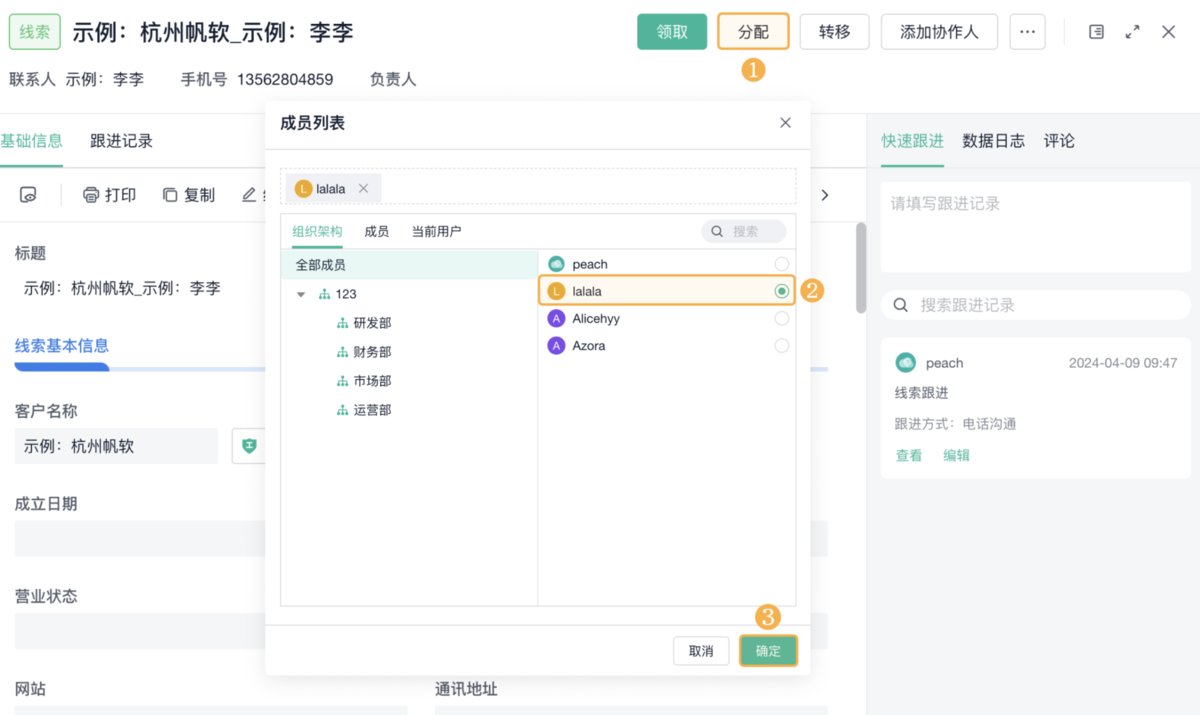Select the Azora radio button
The height and width of the screenshot is (715, 1200).
781,346
